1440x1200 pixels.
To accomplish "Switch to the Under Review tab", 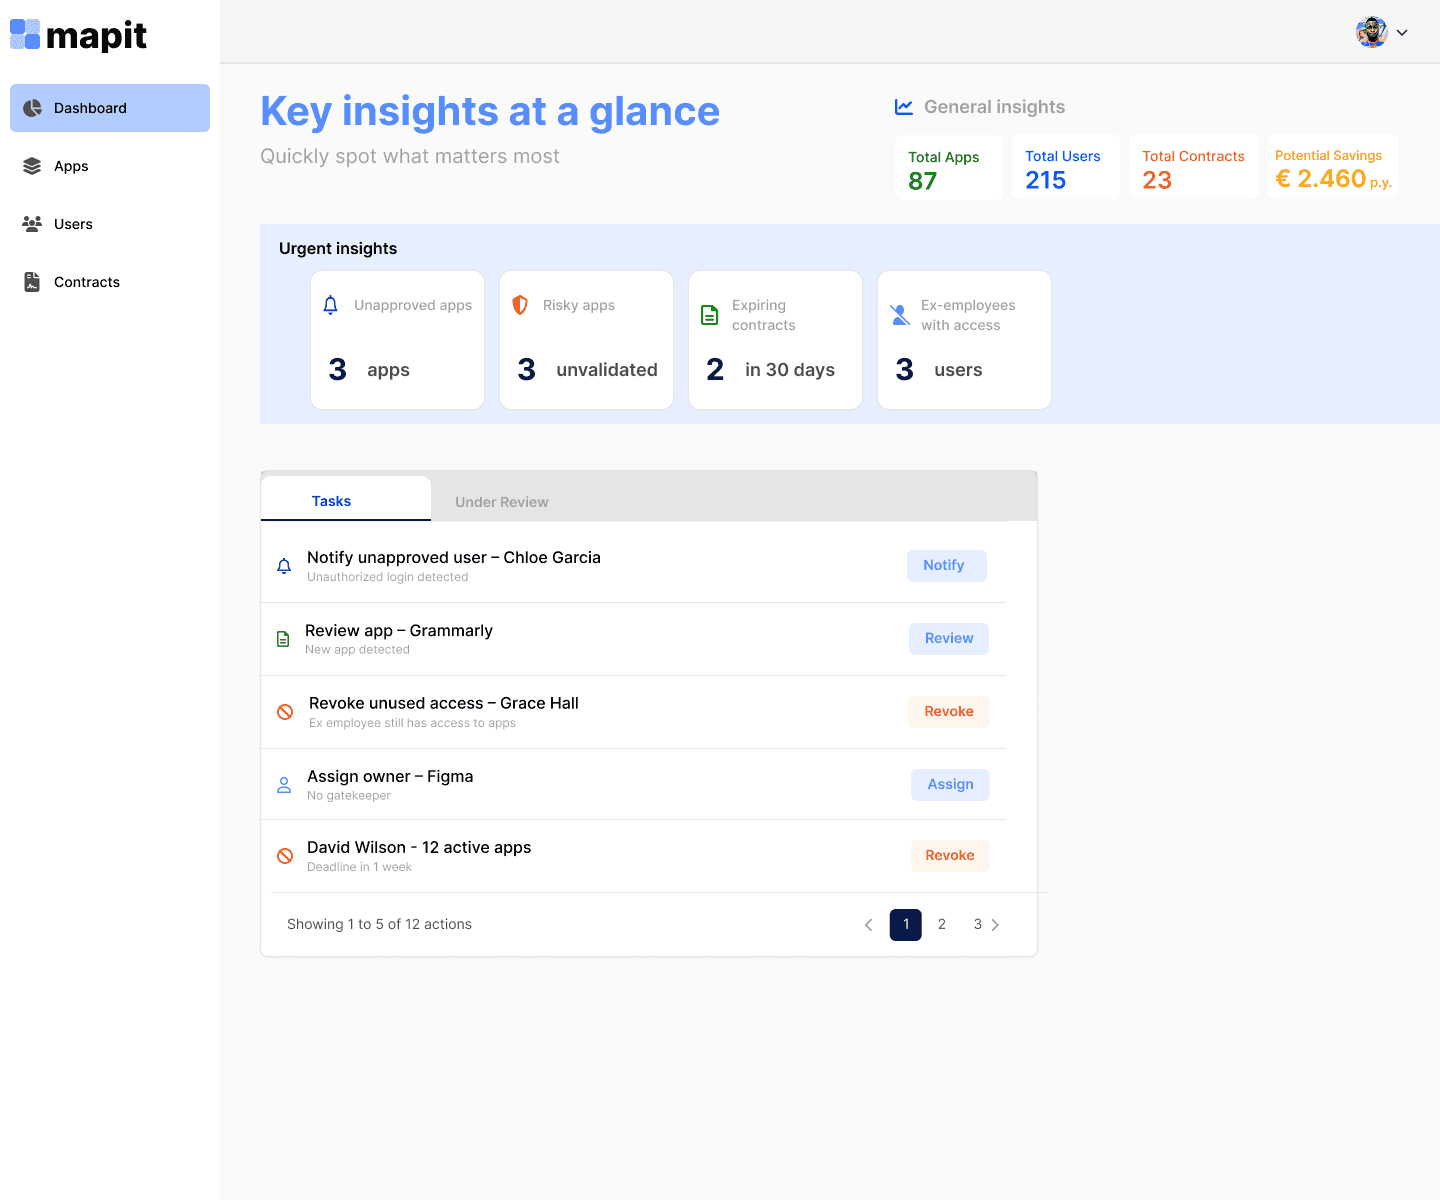I will (x=501, y=501).
